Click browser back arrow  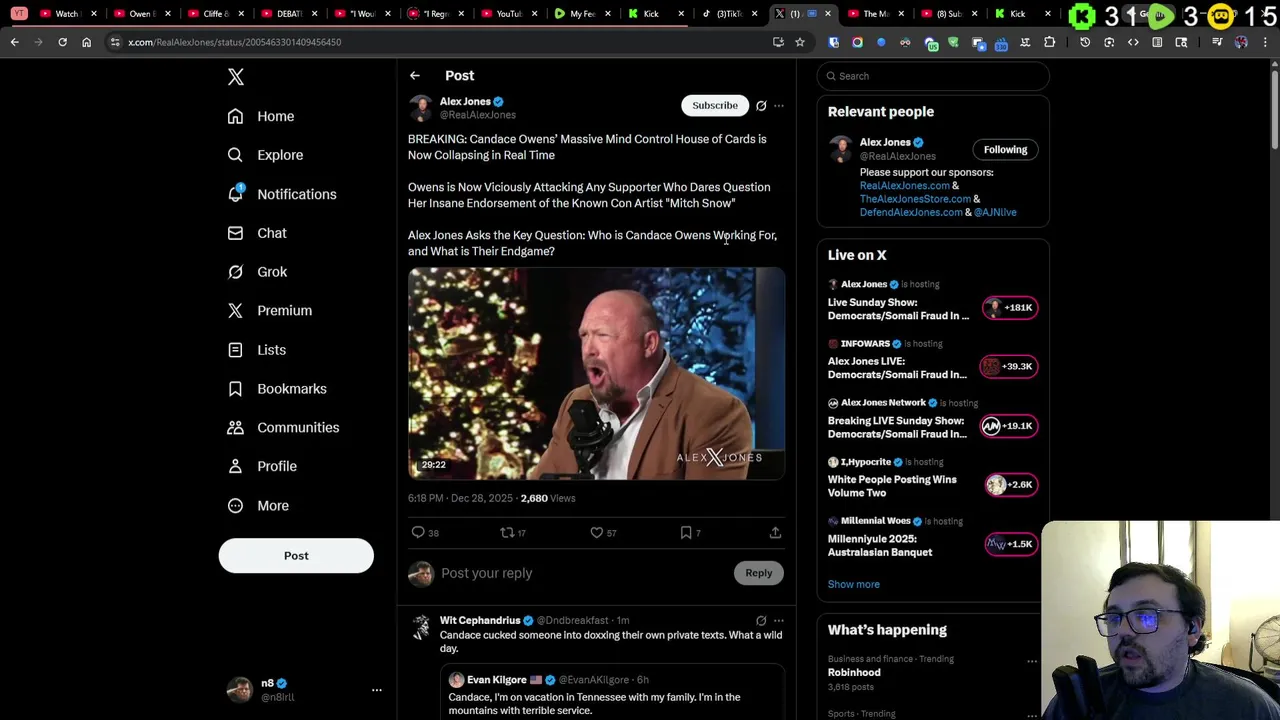click(x=14, y=42)
